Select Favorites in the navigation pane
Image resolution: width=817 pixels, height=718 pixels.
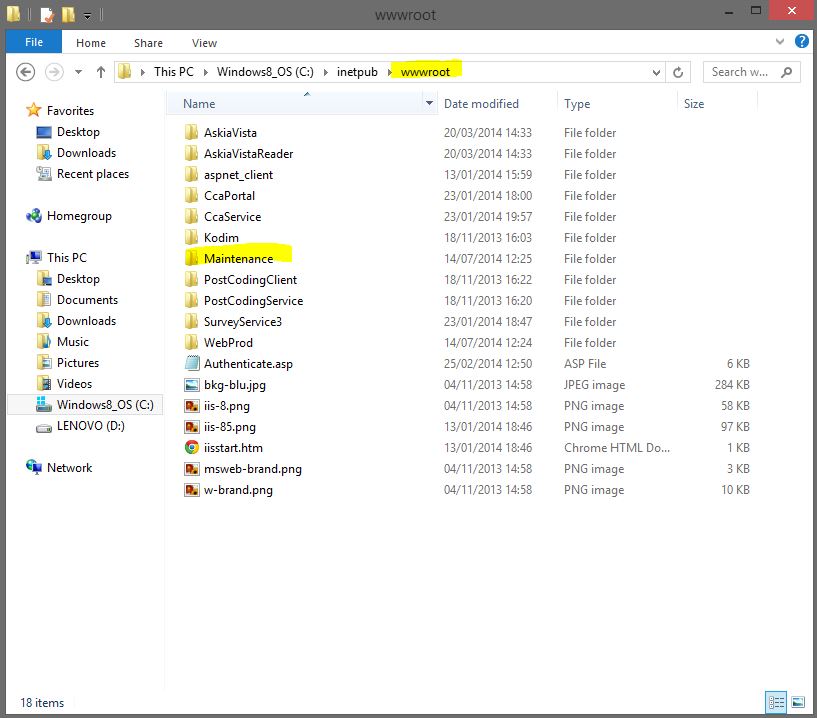tap(70, 110)
